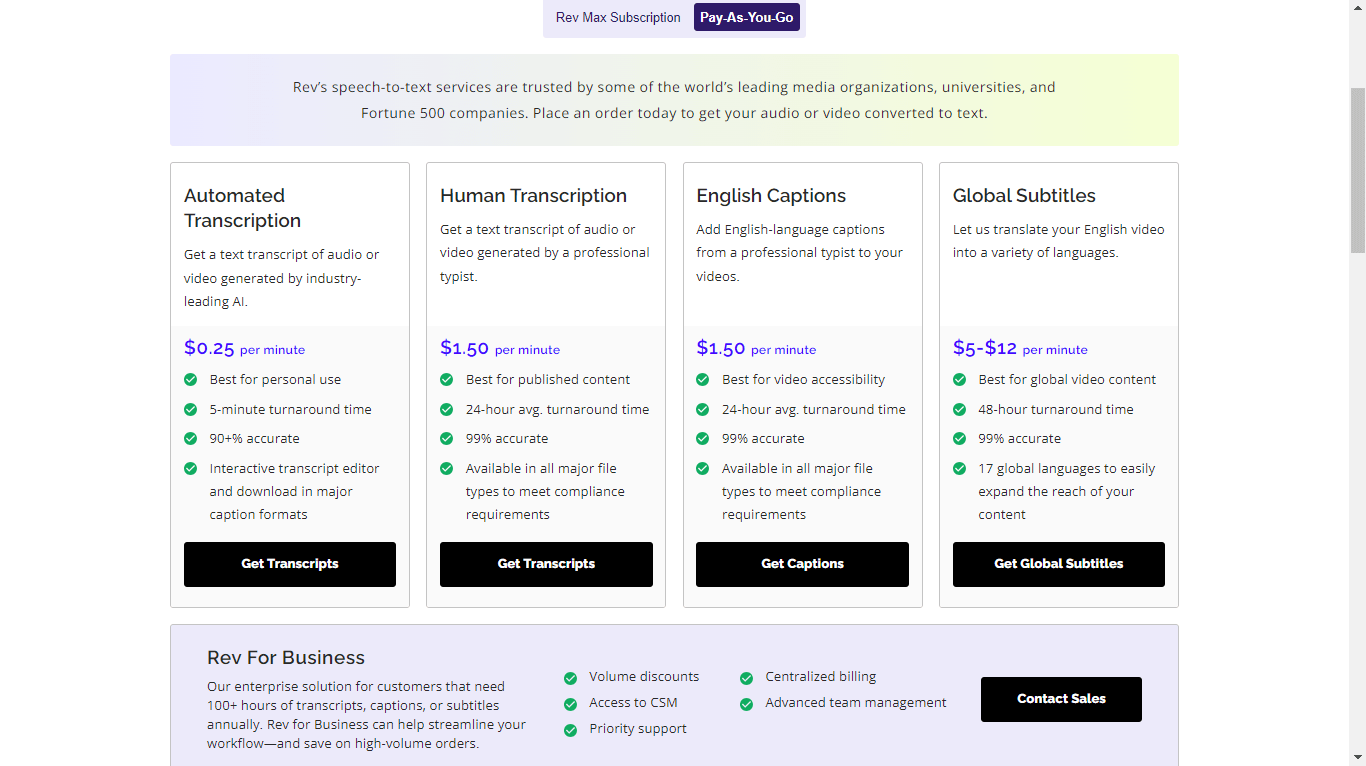Click checkmark beside English Captions 24-hour turnaround
This screenshot has height=766, width=1366.
click(703, 409)
